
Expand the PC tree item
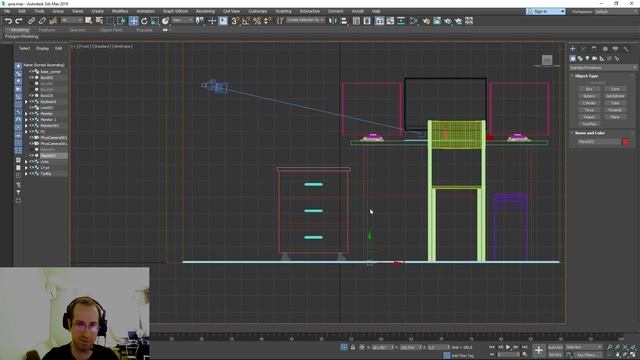(26, 132)
